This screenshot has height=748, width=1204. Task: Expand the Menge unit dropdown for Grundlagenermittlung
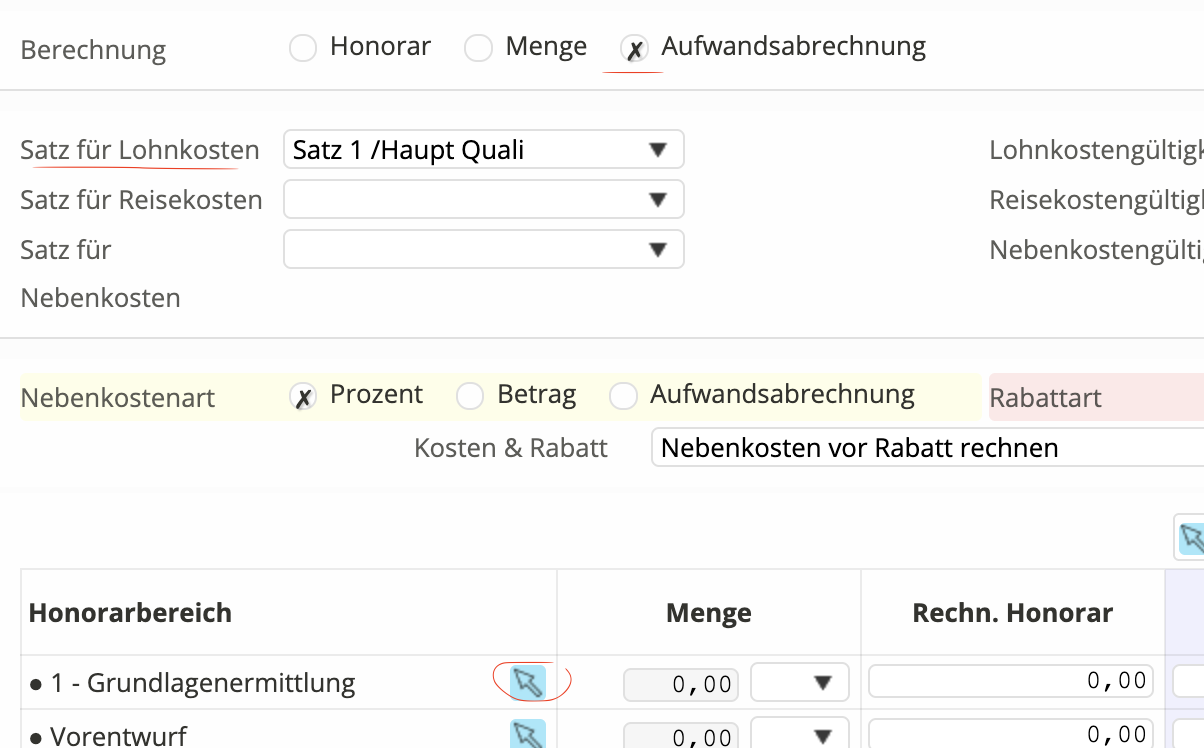[800, 683]
